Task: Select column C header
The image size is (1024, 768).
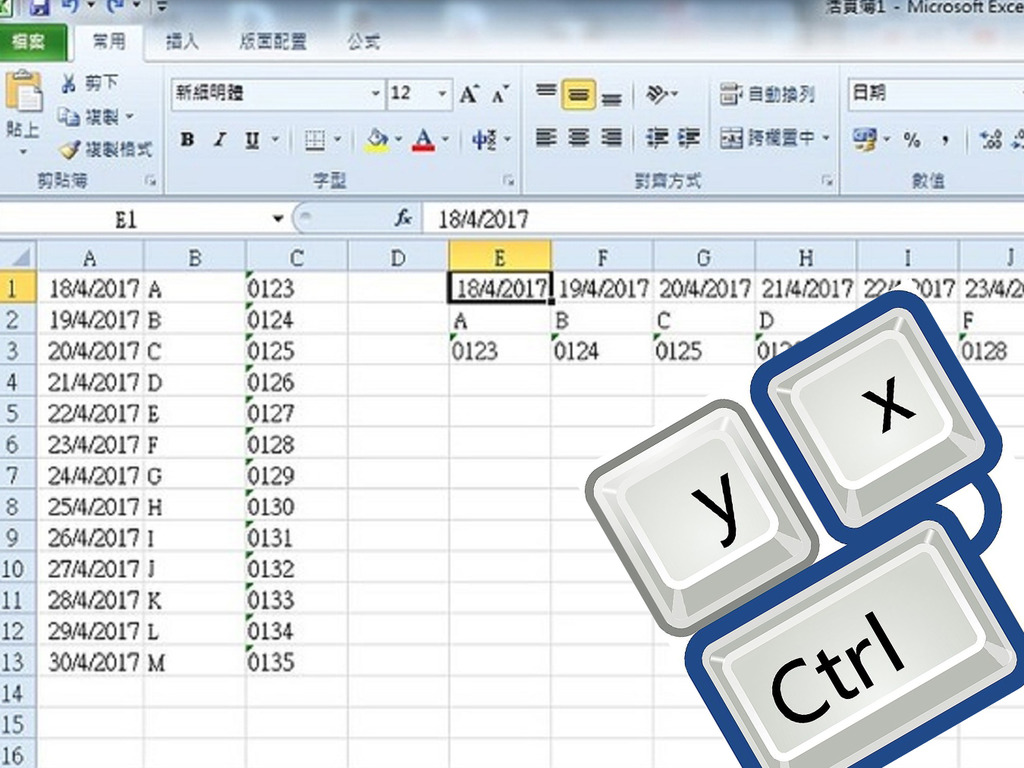Action: point(296,257)
